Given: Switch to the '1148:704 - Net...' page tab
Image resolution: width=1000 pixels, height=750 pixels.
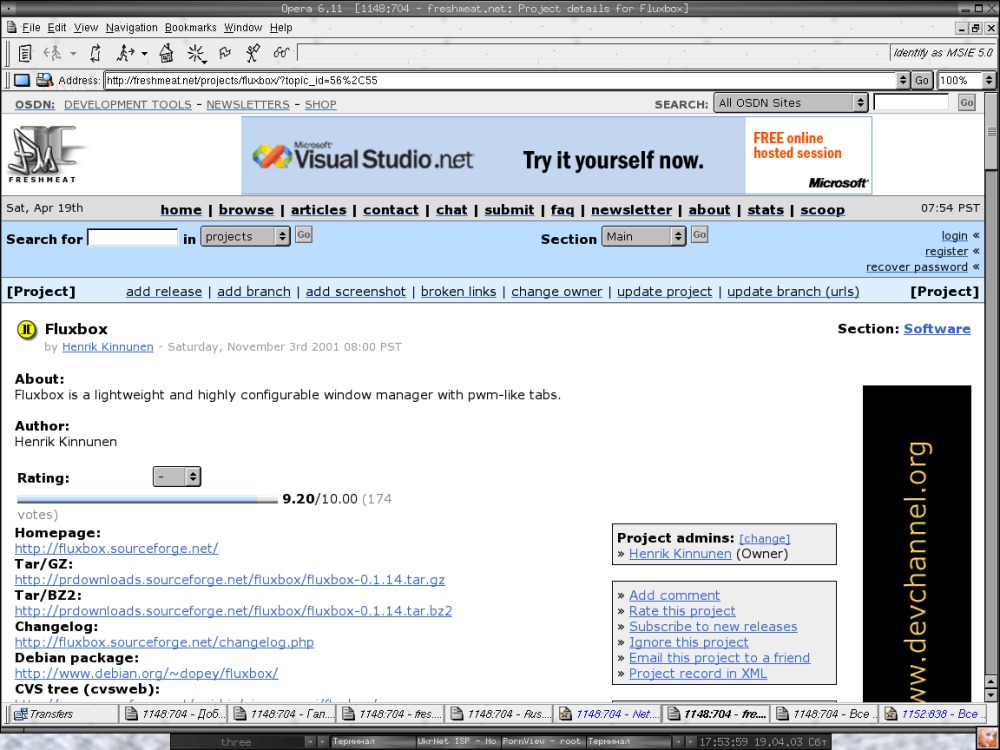Looking at the screenshot, I should click(x=608, y=714).
